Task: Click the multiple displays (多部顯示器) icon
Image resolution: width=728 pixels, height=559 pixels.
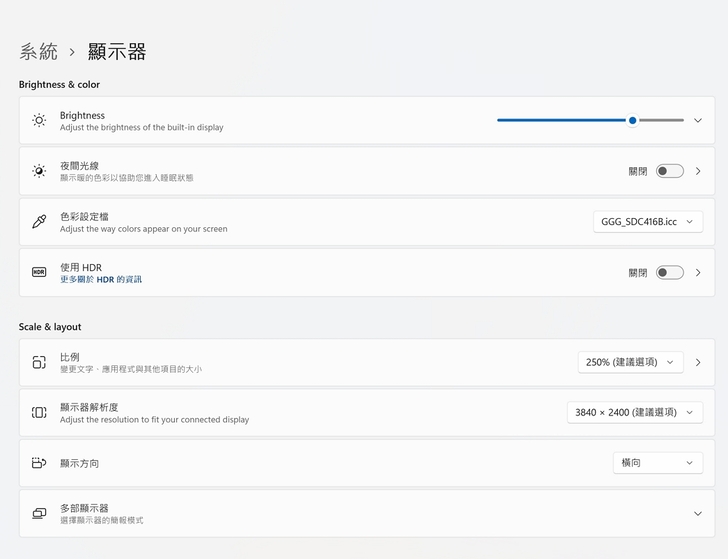Action: (39, 513)
